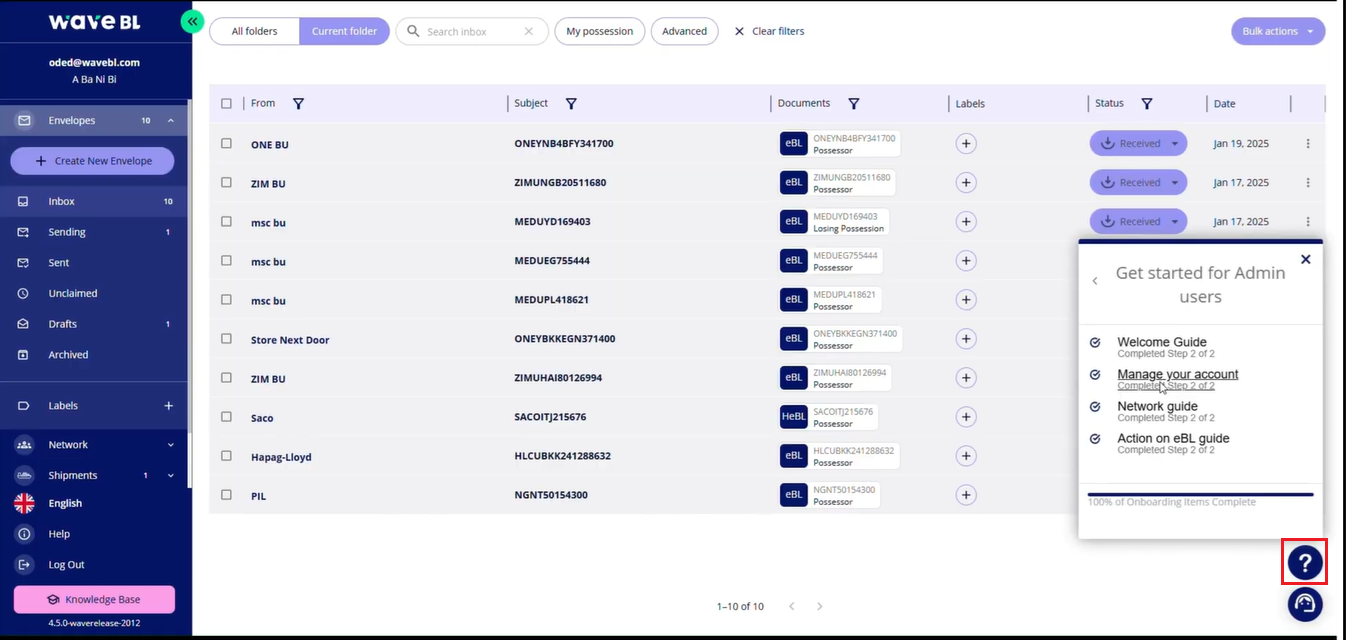The height and width of the screenshot is (640, 1346).
Task: Add label to ZIMUHAI80126994 row
Action: (966, 378)
